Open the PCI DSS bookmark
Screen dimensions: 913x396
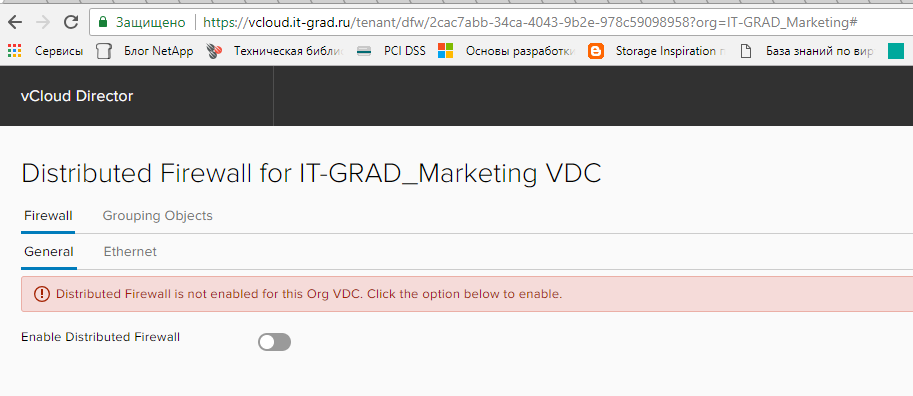(x=391, y=51)
